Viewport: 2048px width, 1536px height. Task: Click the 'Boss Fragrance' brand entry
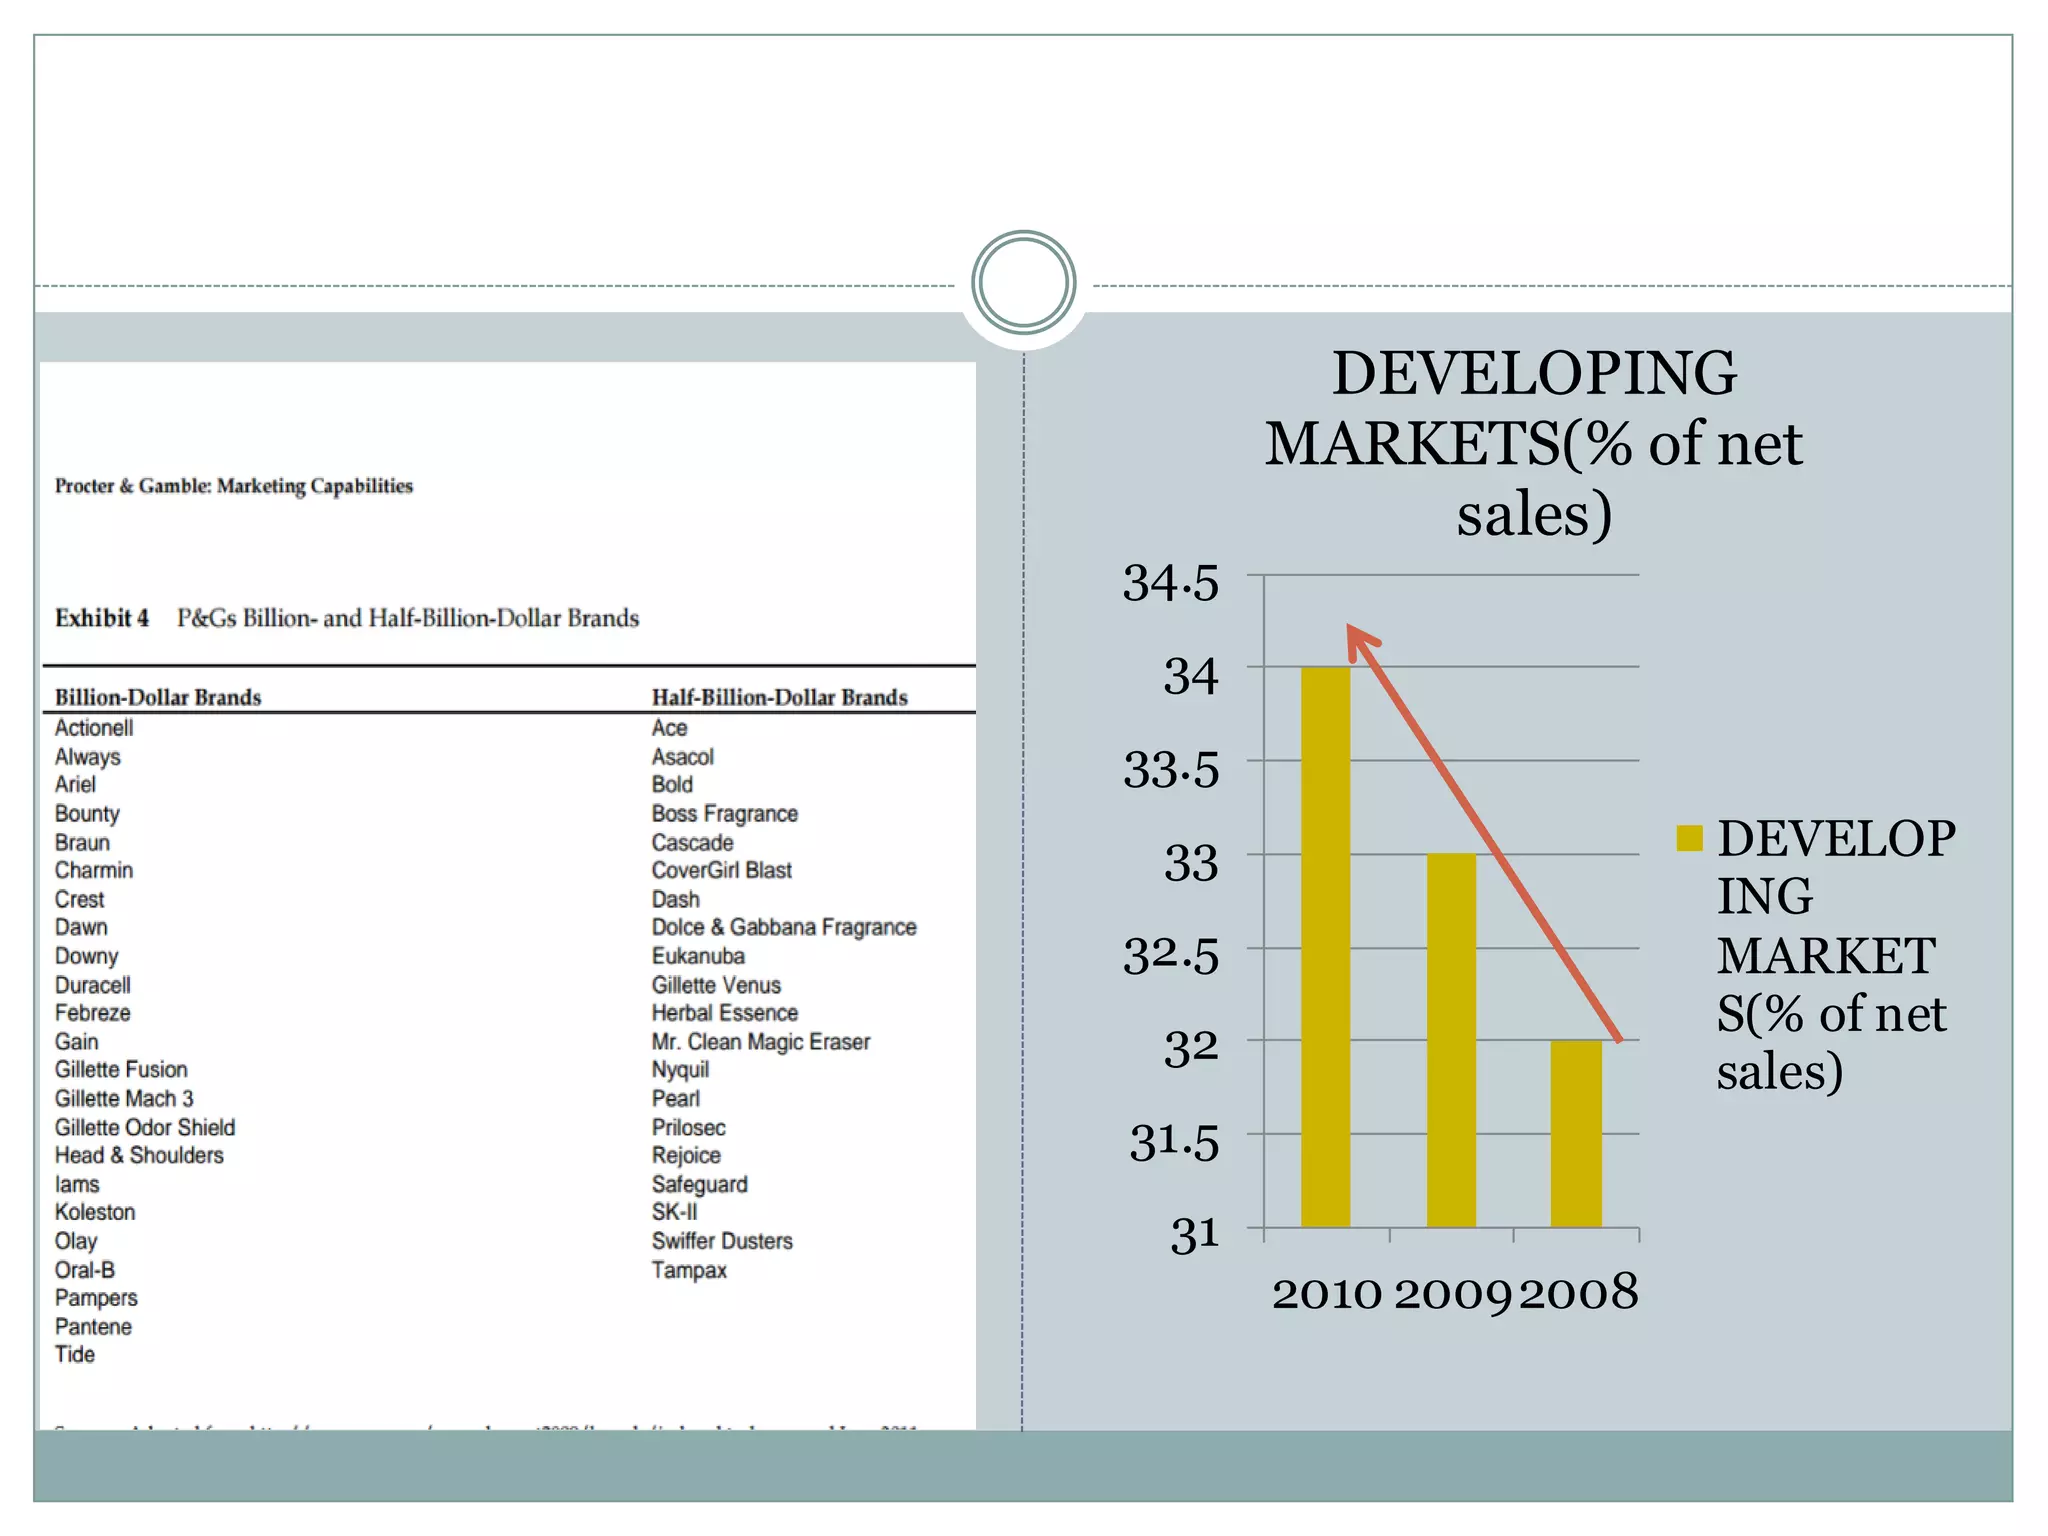click(x=725, y=814)
